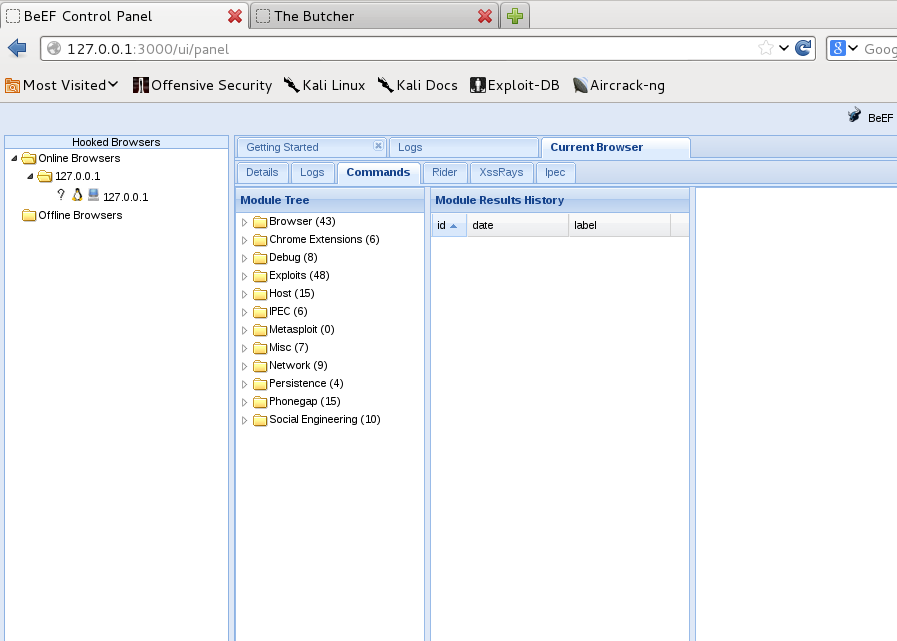Click the Exploit-DB bookmark icon
Image resolution: width=897 pixels, height=641 pixels.
(x=478, y=85)
